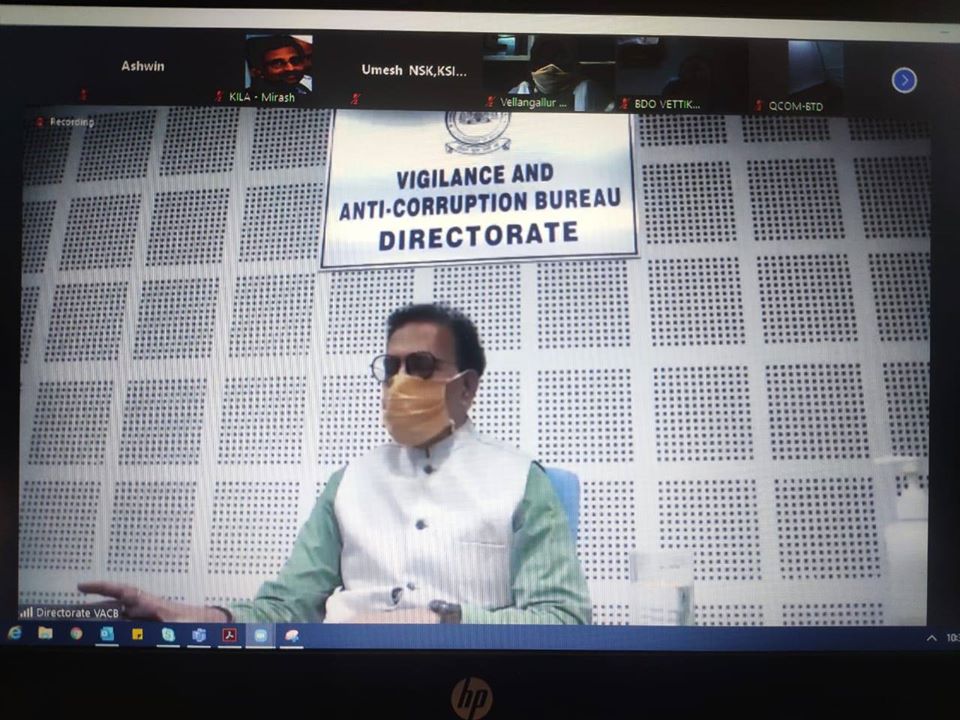This screenshot has height=720, width=960.
Task: Click muted mic icon beside Vellangallur
Action: click(490, 101)
